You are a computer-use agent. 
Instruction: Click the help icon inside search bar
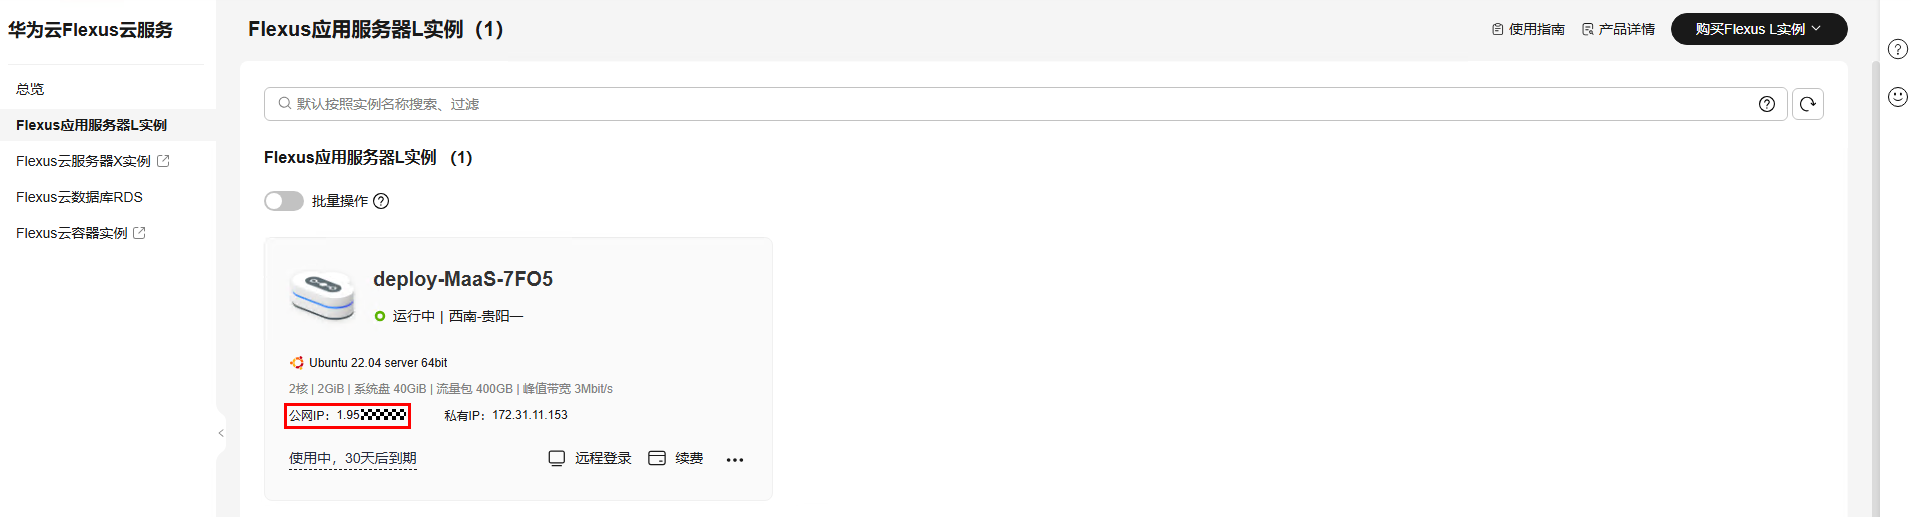[1766, 104]
